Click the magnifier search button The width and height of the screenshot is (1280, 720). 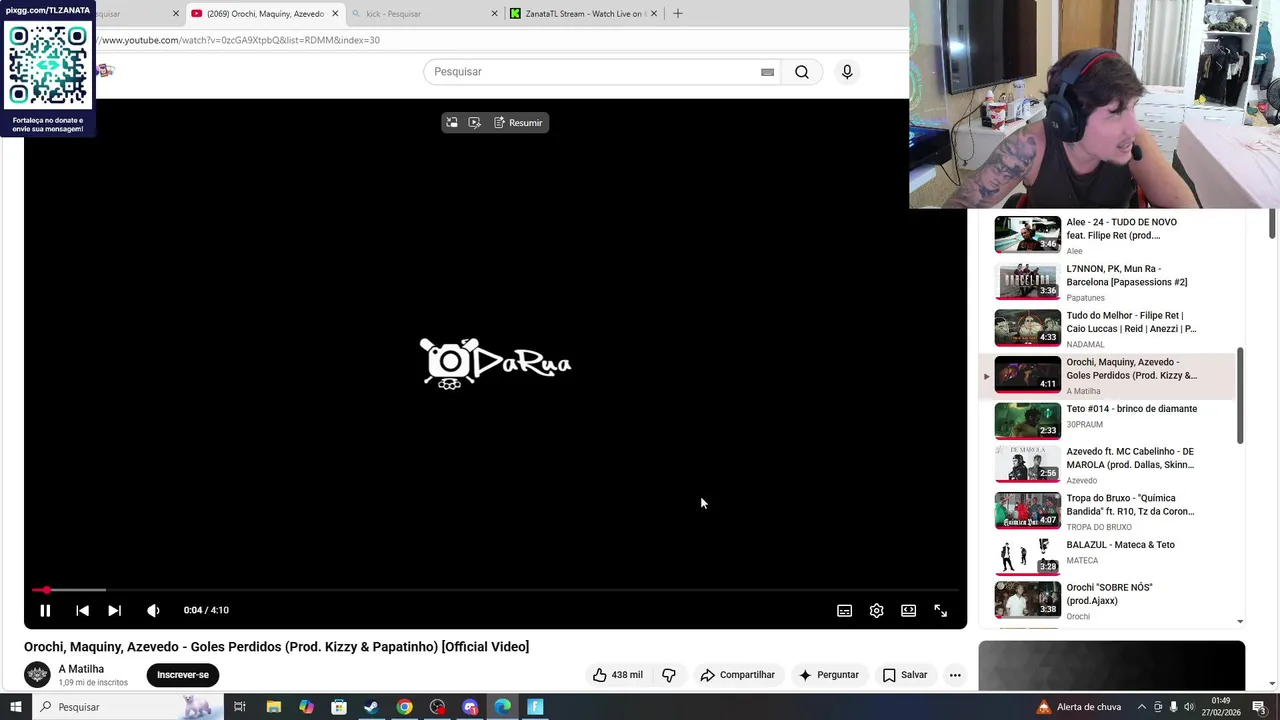(x=802, y=72)
